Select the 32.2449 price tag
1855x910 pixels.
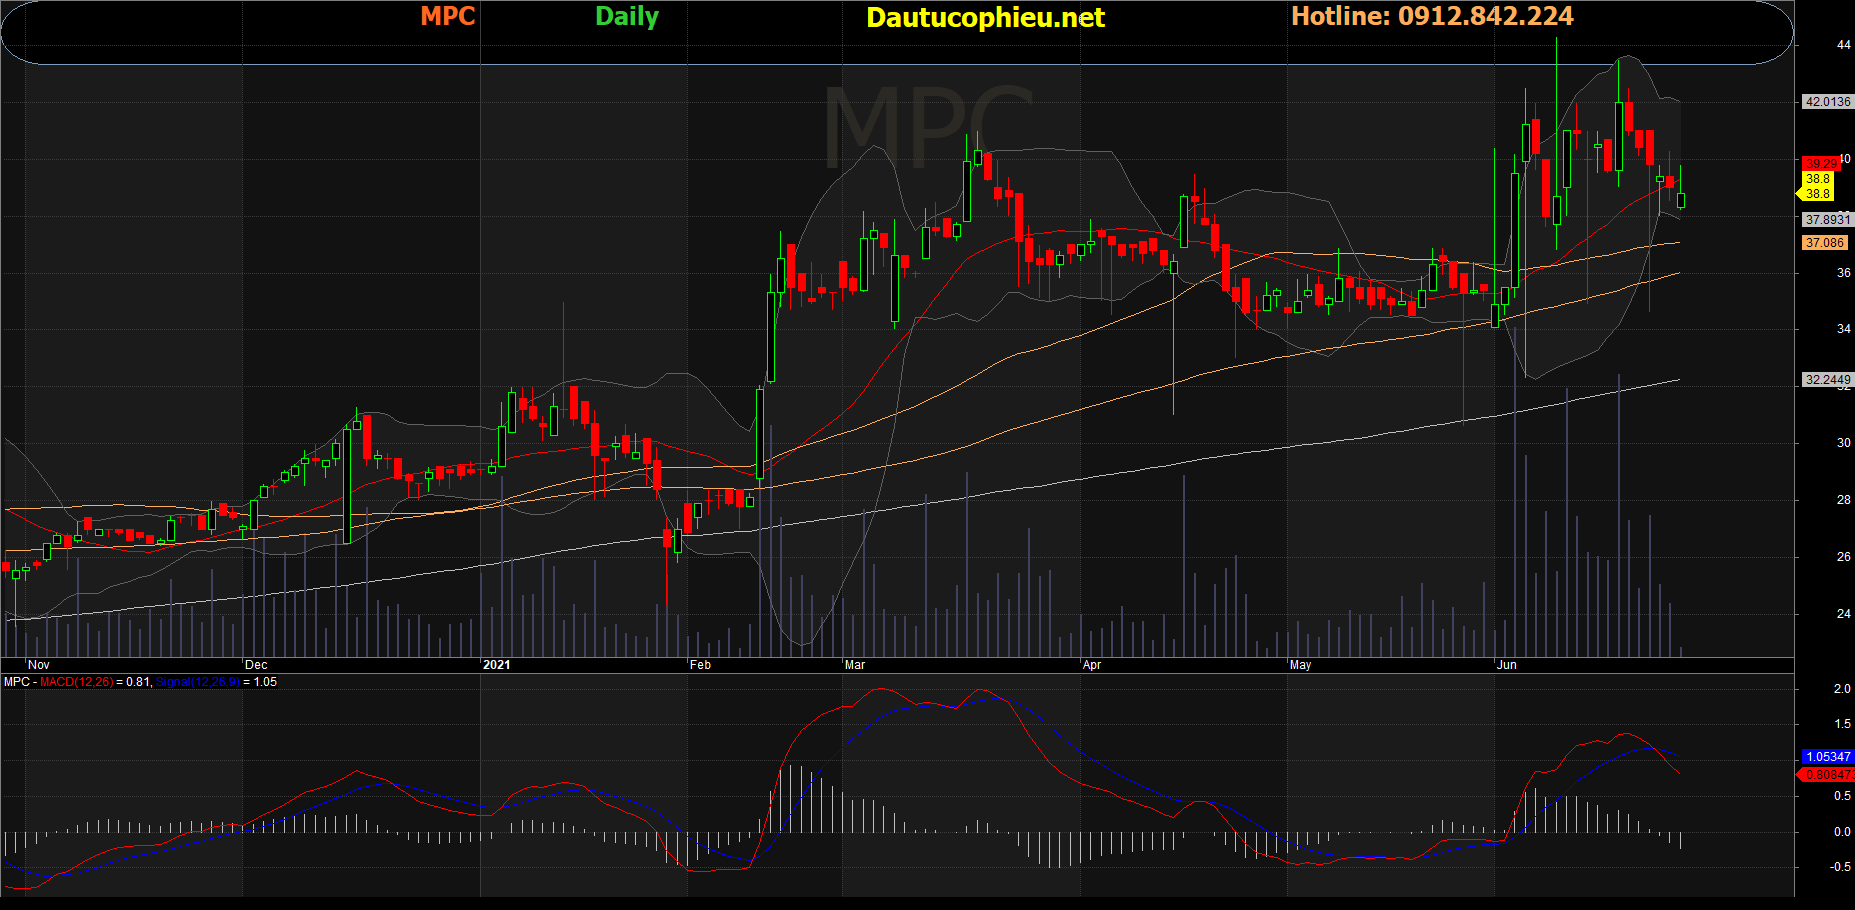(x=1827, y=380)
